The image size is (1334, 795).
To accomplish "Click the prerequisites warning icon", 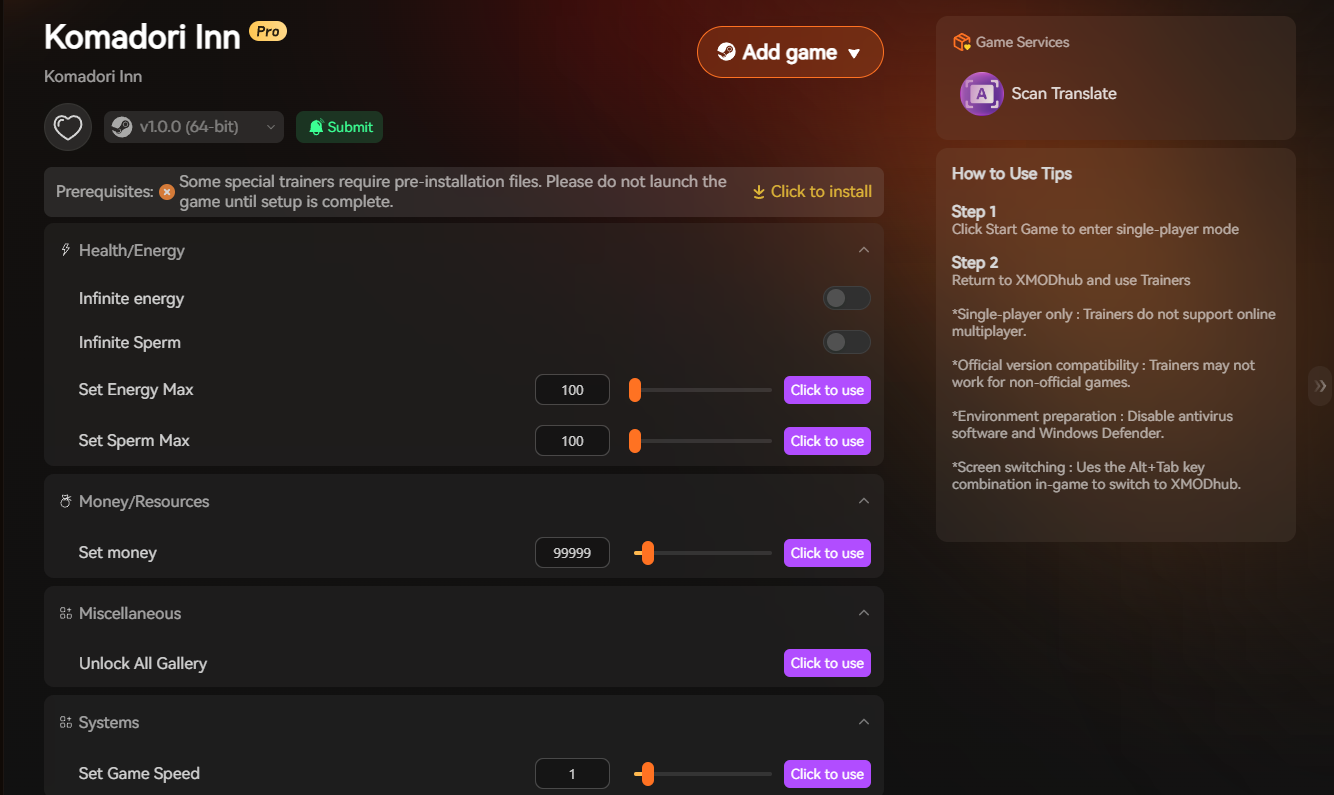I will (167, 192).
